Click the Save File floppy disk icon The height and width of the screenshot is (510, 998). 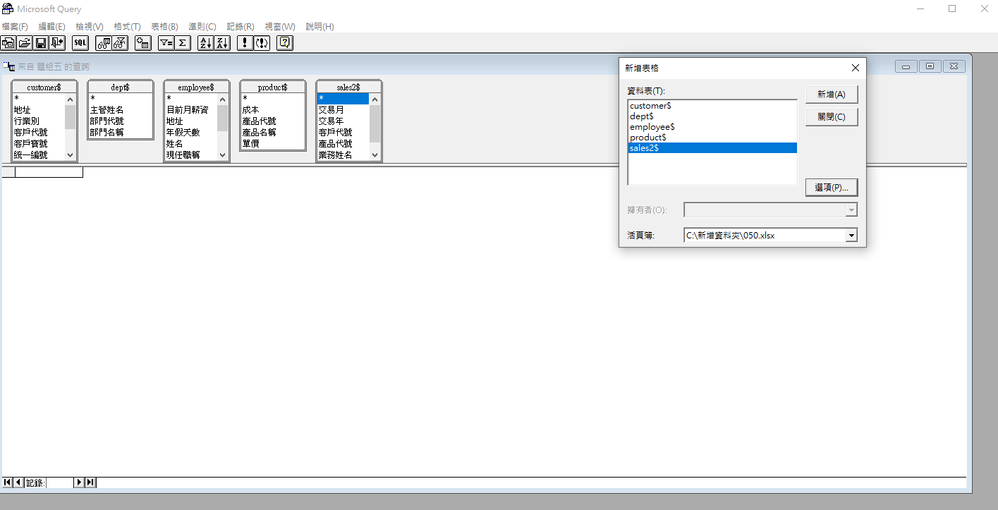click(41, 43)
